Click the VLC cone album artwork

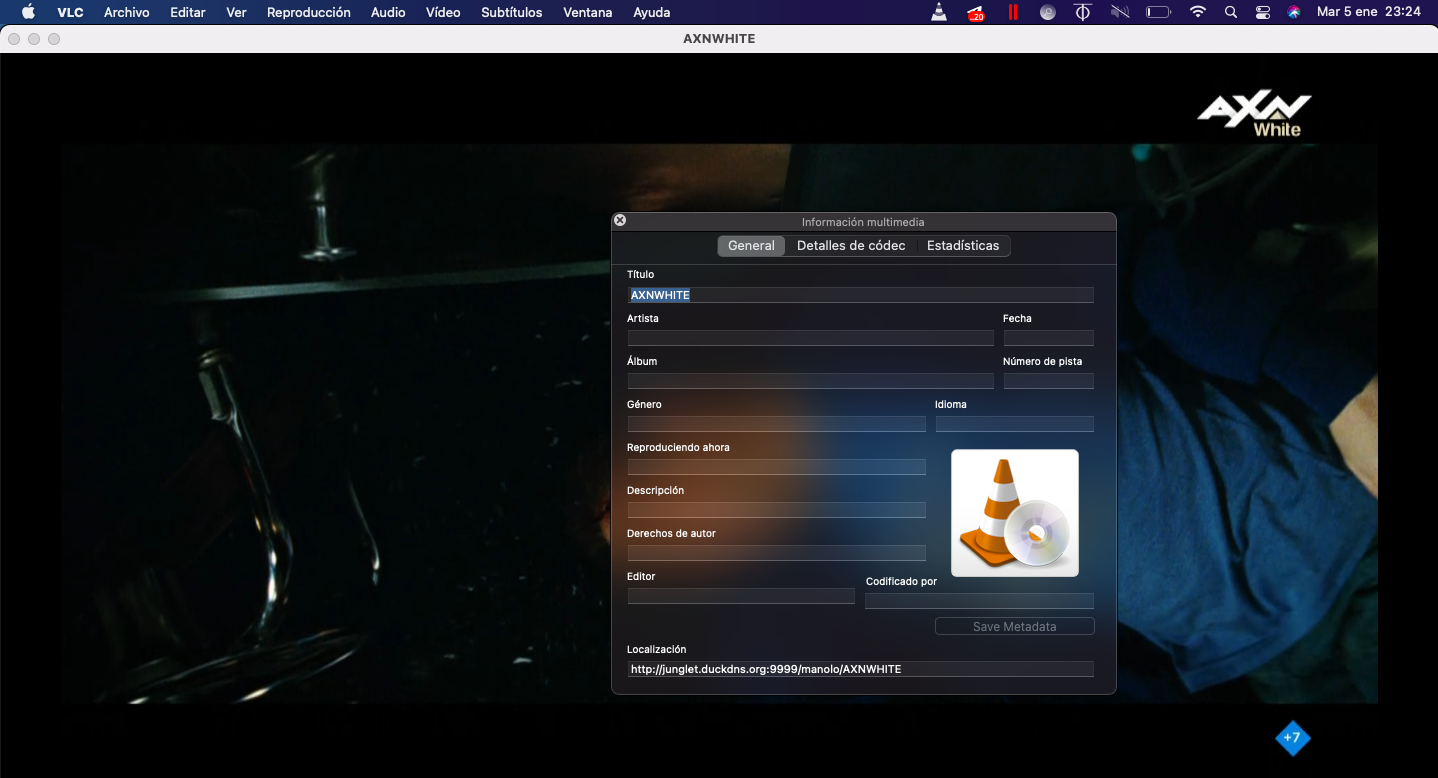point(1014,513)
